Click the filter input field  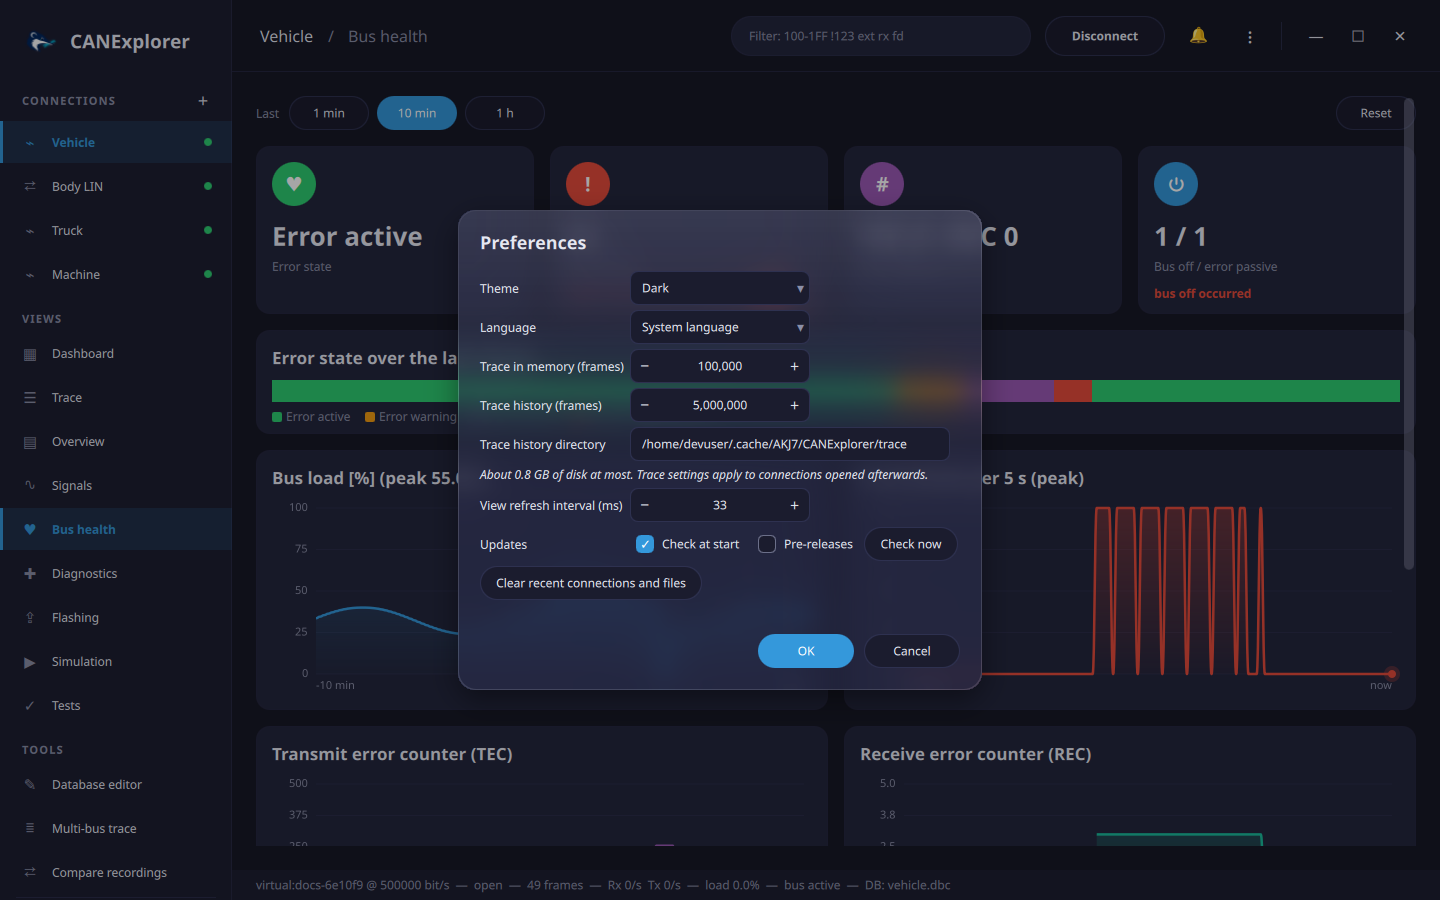tap(881, 36)
